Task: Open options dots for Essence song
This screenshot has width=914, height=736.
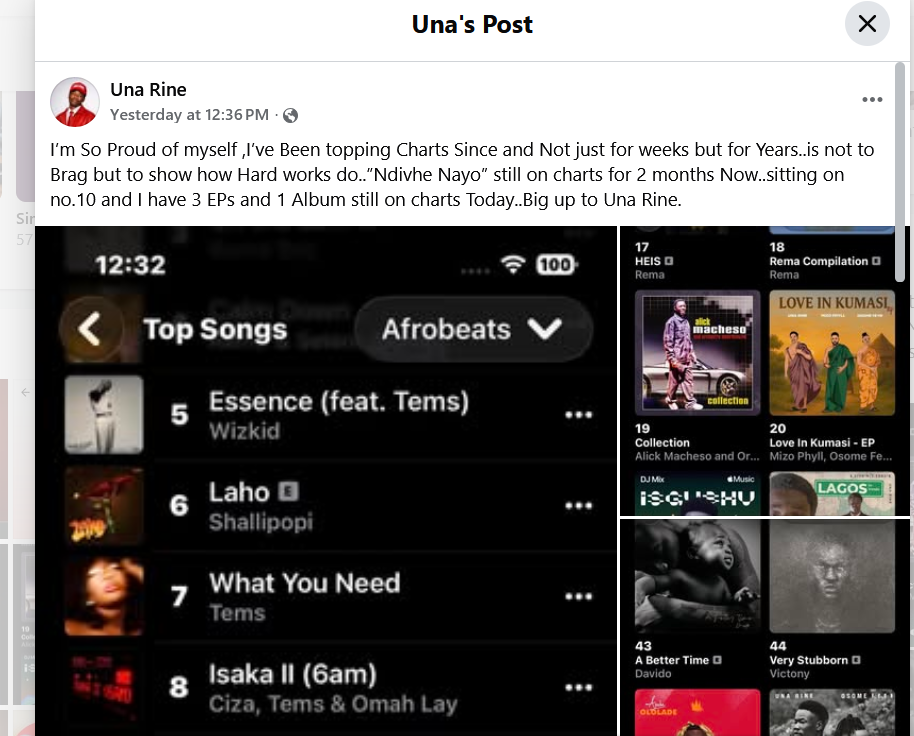Action: click(578, 415)
